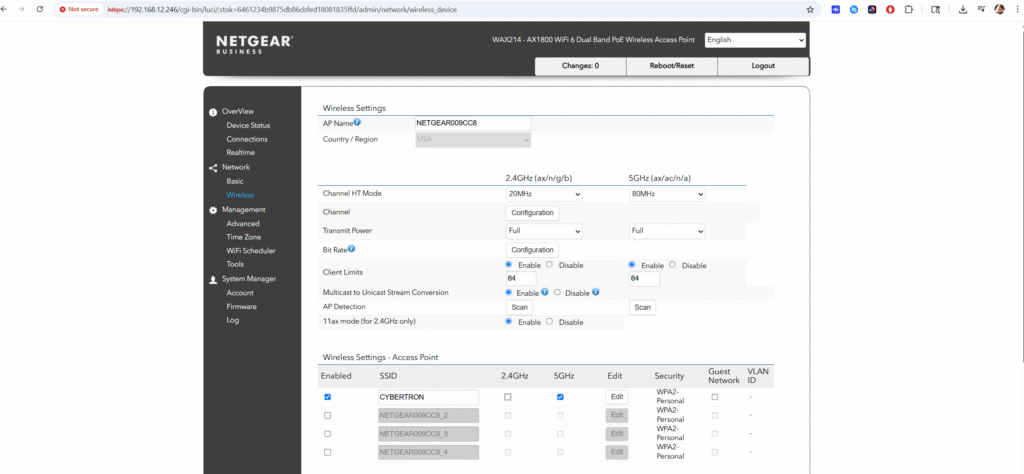Open Device Status in the sidebar
Image resolution: width=1024 pixels, height=474 pixels.
248,125
